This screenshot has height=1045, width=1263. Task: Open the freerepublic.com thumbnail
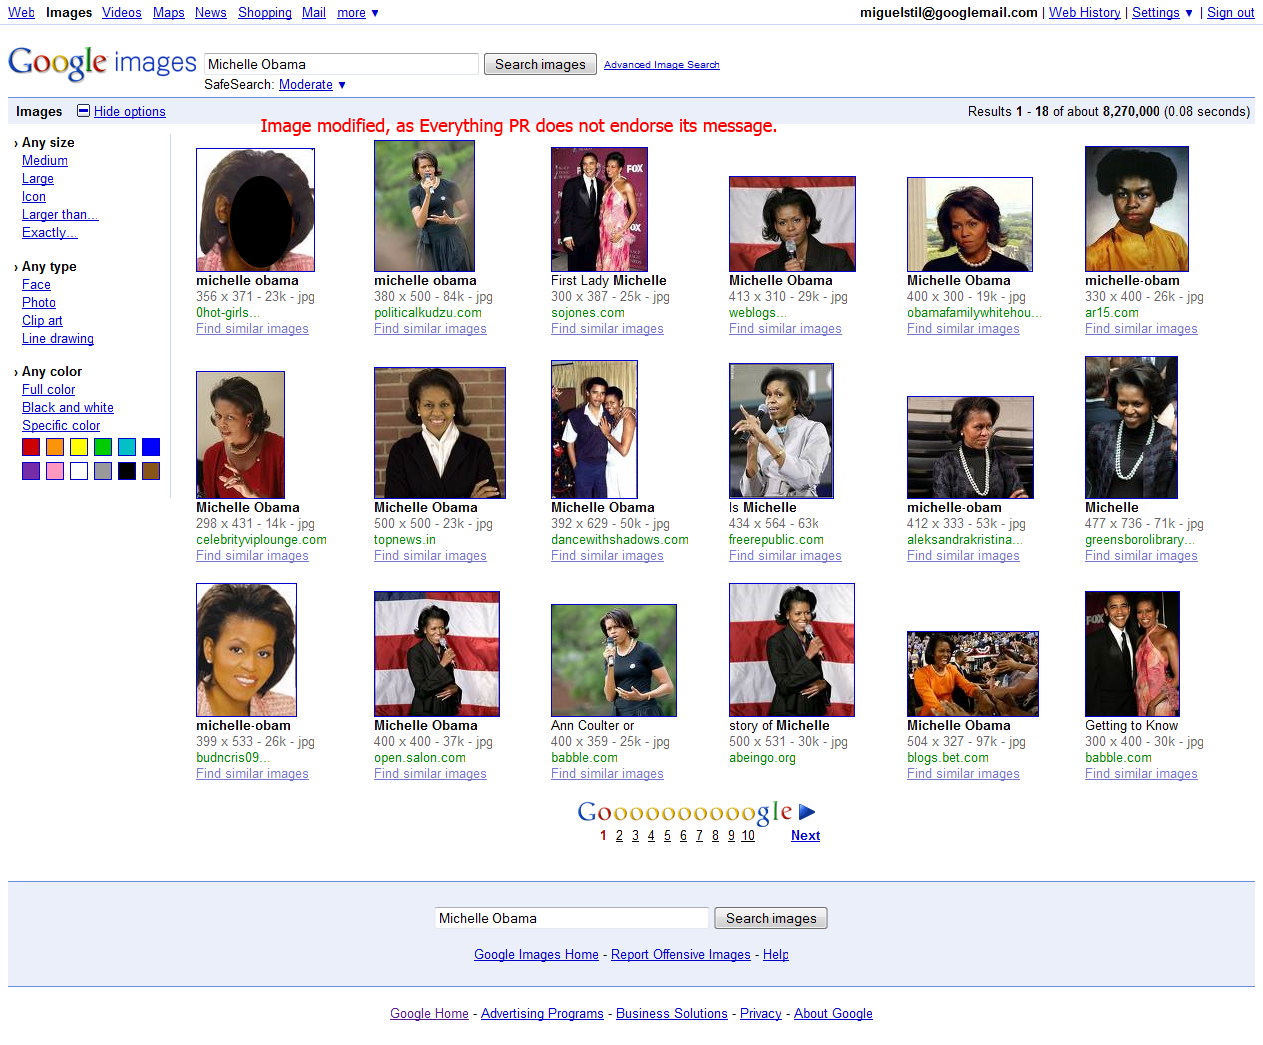tap(781, 431)
